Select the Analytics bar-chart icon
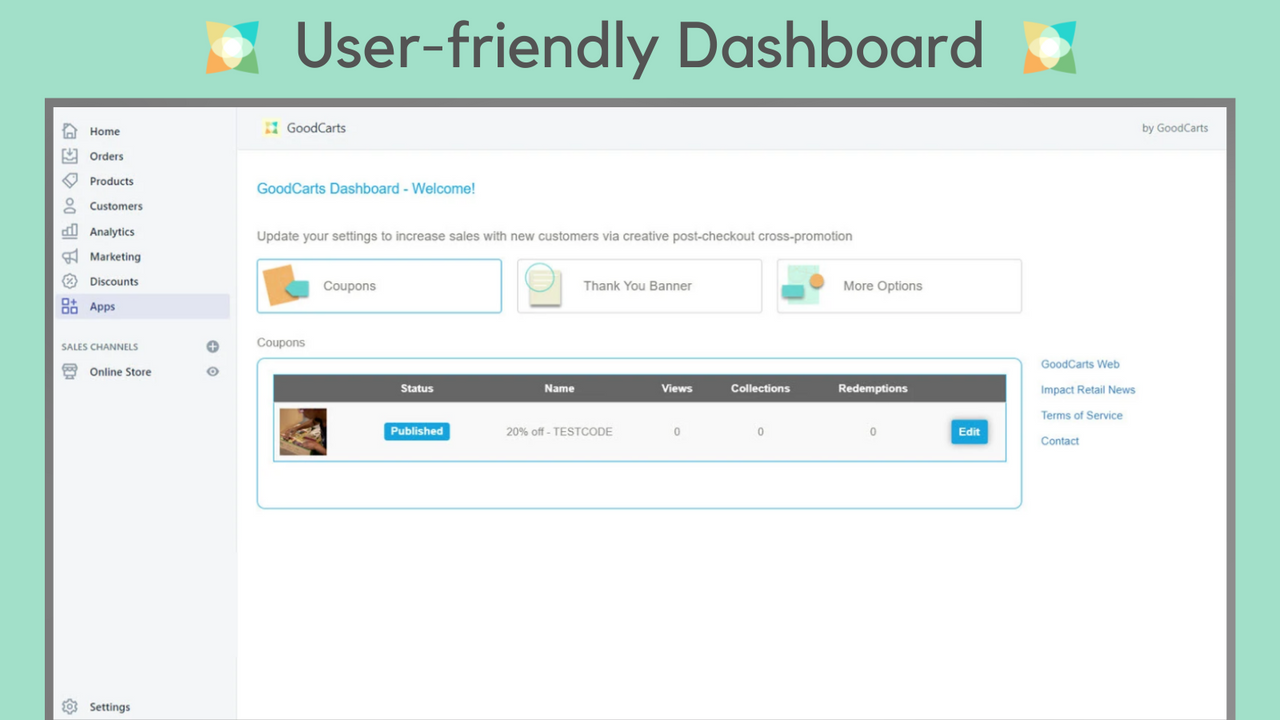The width and height of the screenshot is (1280, 720). tap(70, 231)
